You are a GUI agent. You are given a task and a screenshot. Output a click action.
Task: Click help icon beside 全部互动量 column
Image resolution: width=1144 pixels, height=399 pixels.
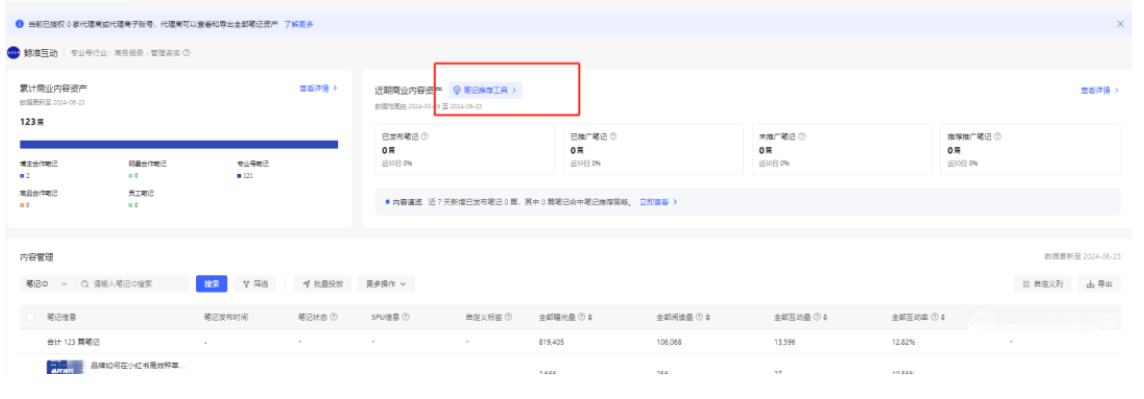pyautogui.click(x=817, y=317)
